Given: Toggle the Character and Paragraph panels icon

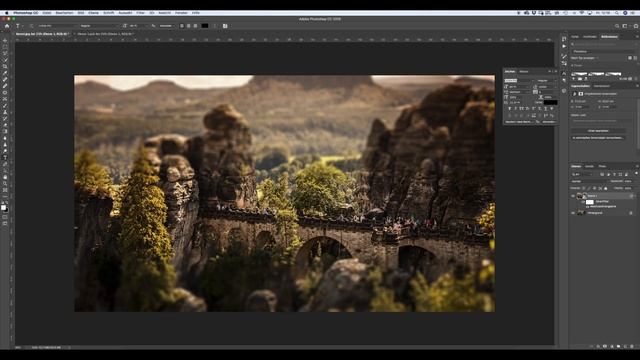Looking at the screenshot, I should click(225, 26).
